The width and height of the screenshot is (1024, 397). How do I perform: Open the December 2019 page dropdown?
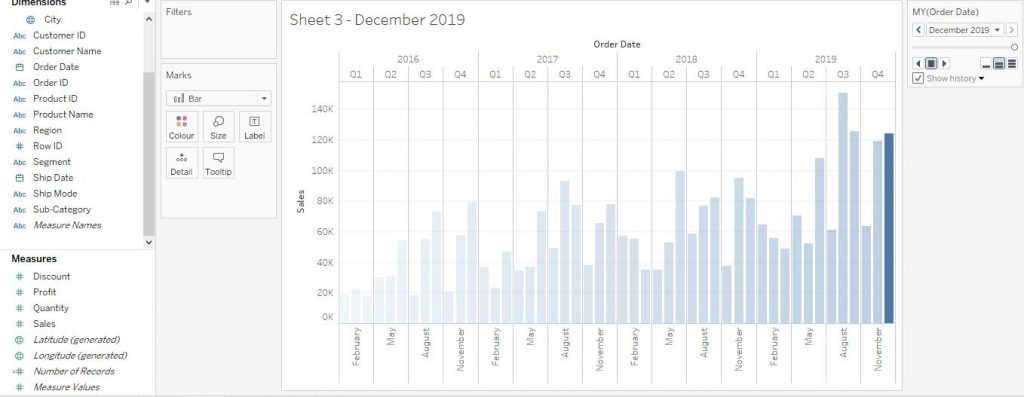coord(965,30)
